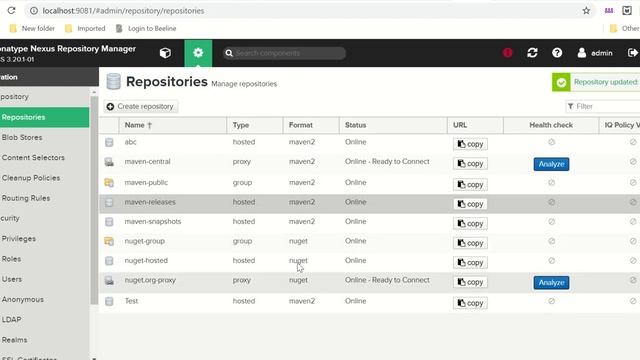Click the maven-releases repository icon
Image resolution: width=640 pixels, height=360 pixels.
109,202
